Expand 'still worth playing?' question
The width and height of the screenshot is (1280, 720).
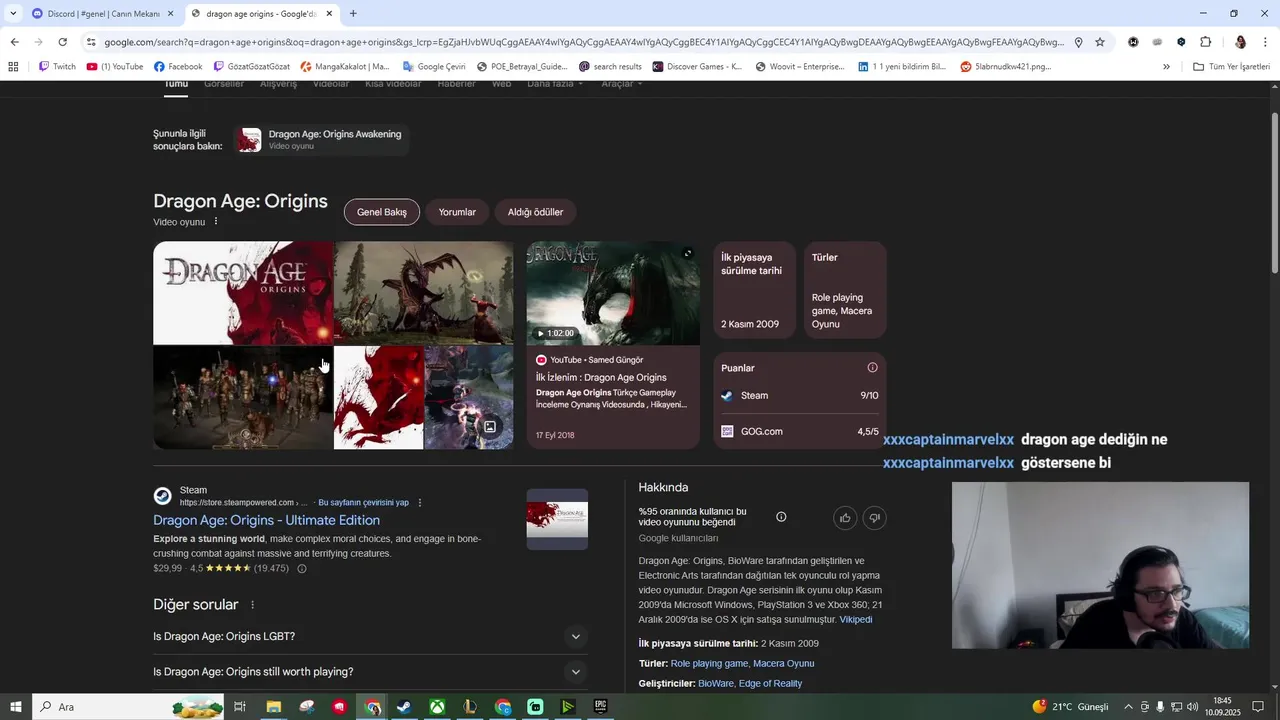(369, 672)
